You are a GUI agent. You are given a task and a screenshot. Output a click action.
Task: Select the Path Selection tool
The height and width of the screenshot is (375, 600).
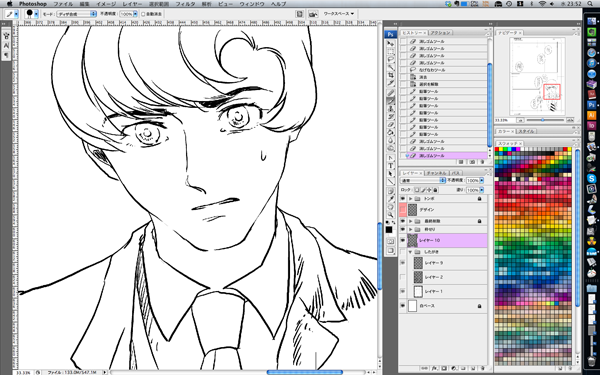390,173
